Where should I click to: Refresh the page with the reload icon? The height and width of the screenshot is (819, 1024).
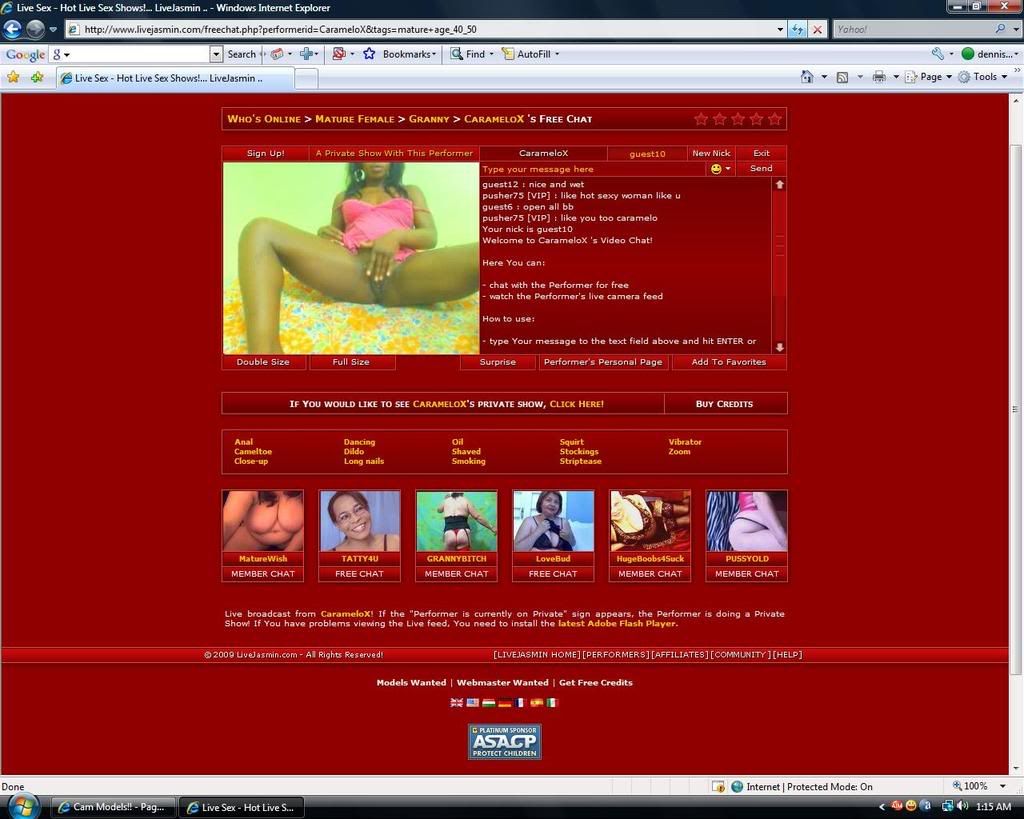tap(798, 29)
